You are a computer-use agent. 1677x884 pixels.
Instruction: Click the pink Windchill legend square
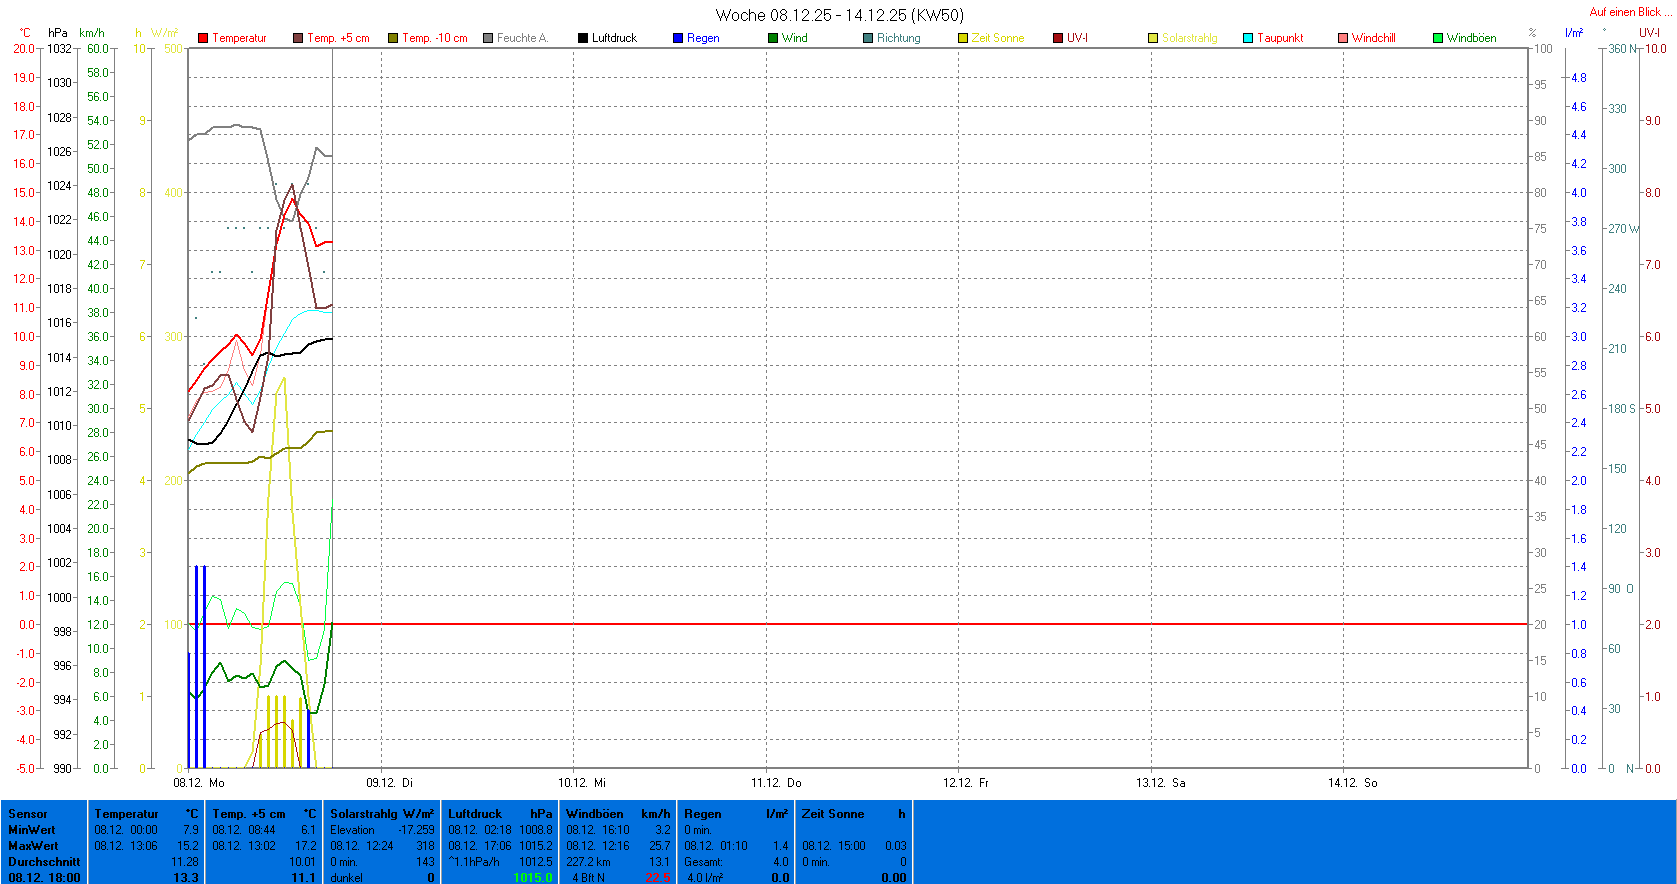point(1343,38)
